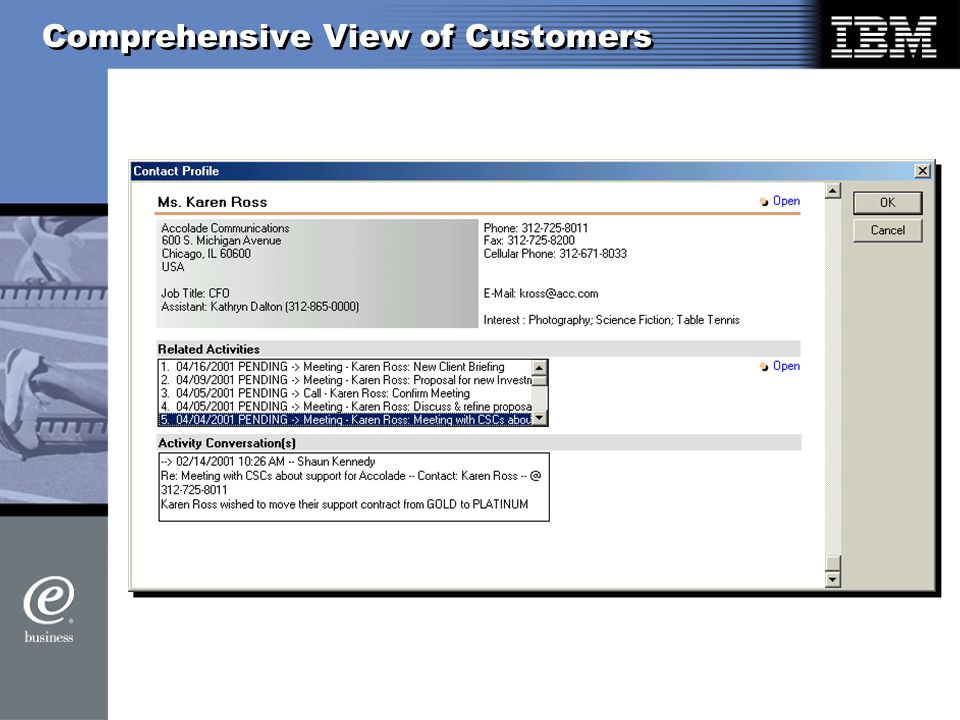Click Chicago, IL 60600 address line

pos(206,253)
